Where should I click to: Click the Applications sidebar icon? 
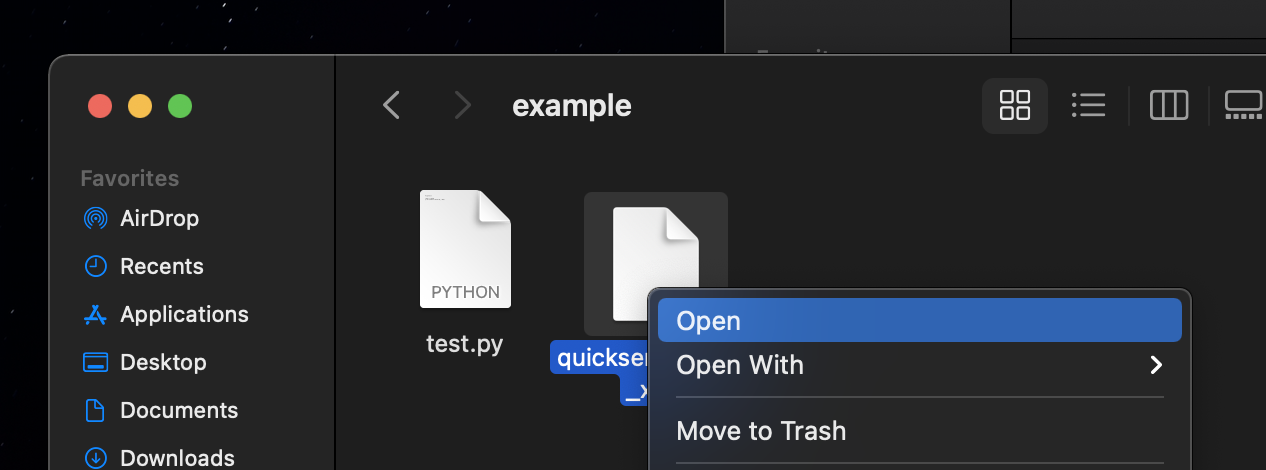pos(96,314)
